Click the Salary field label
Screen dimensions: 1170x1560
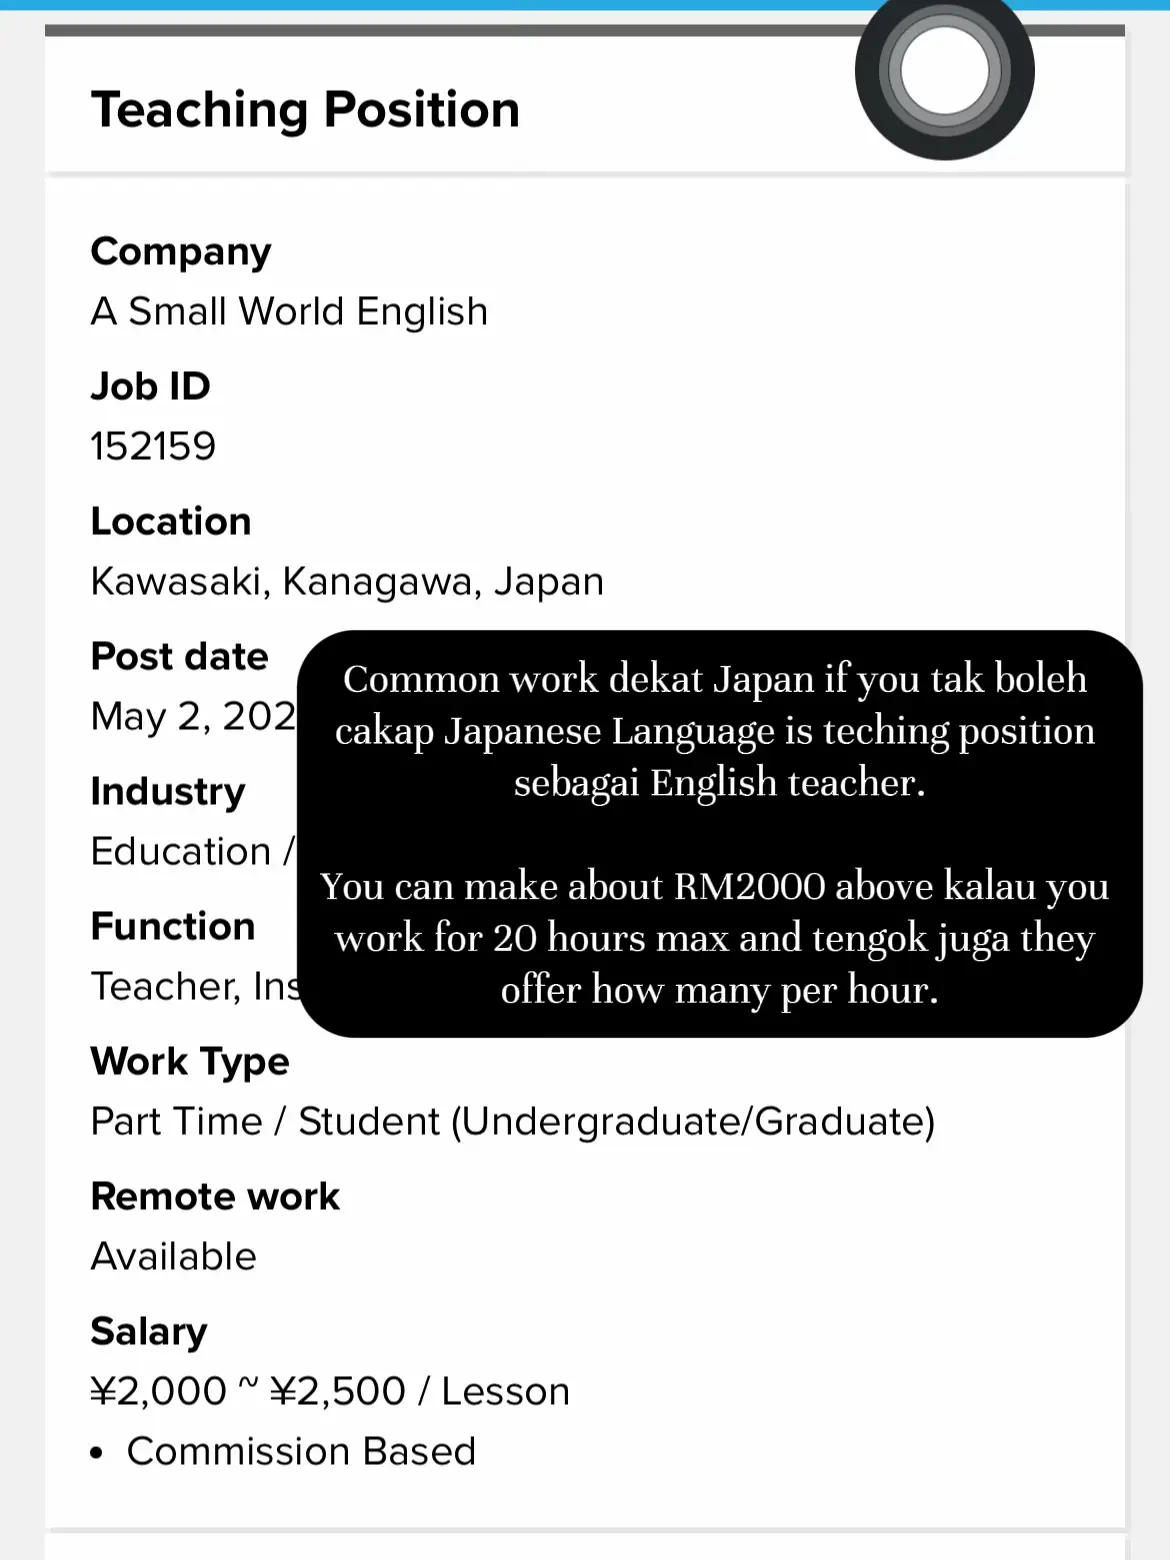(149, 1332)
